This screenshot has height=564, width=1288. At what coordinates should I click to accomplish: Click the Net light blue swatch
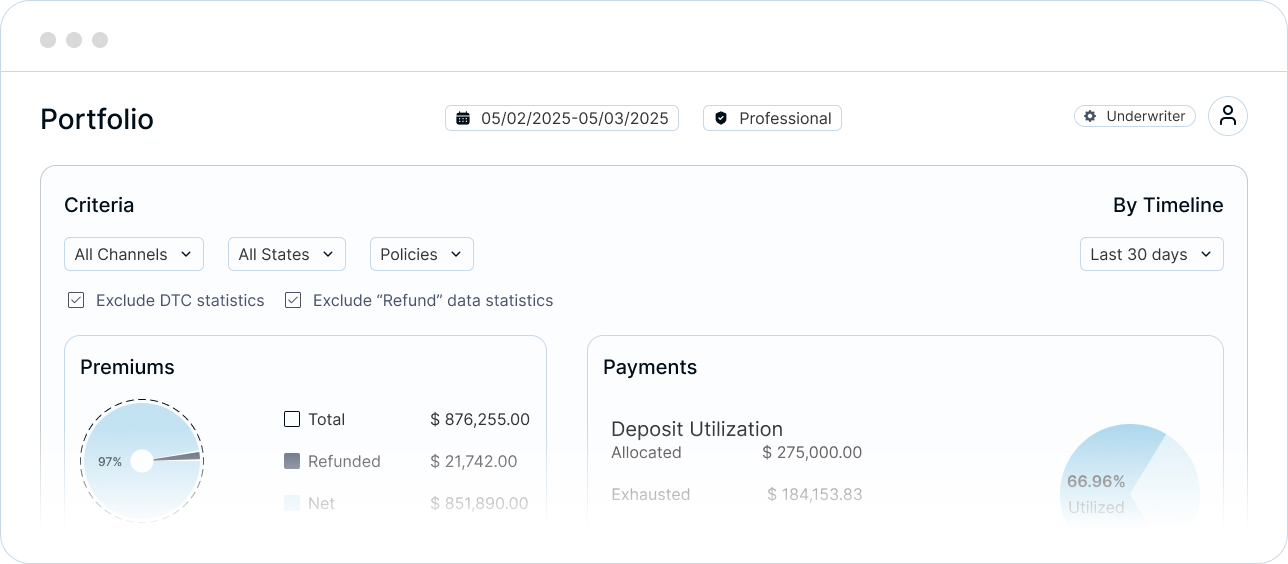(x=292, y=503)
